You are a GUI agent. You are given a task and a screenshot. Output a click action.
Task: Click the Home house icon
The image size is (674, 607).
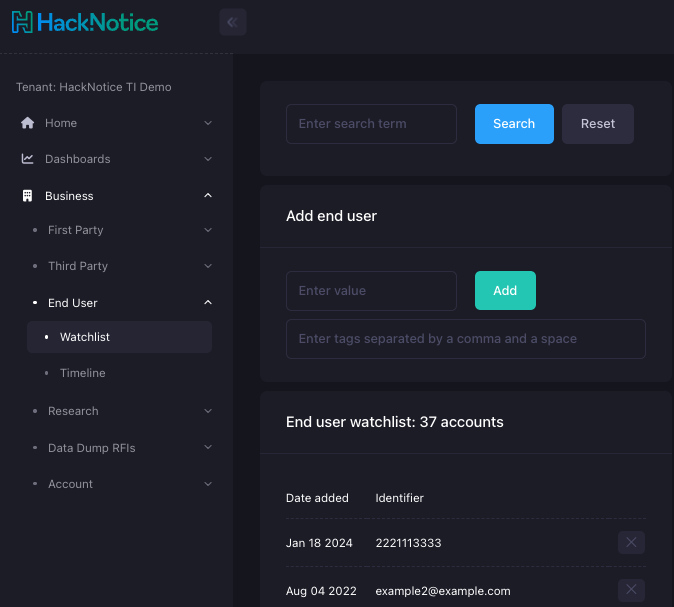pyautogui.click(x=27, y=123)
